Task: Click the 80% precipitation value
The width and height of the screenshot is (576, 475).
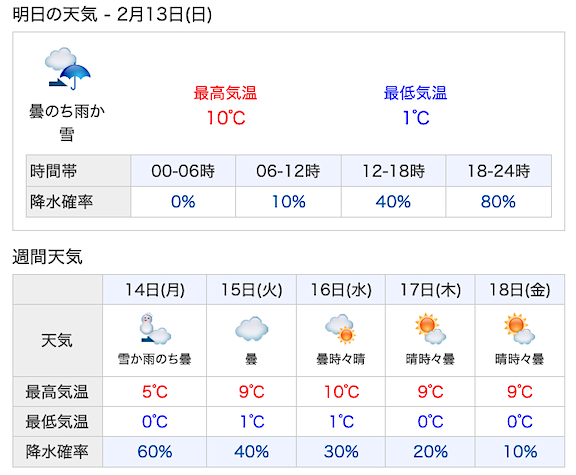Action: point(498,202)
